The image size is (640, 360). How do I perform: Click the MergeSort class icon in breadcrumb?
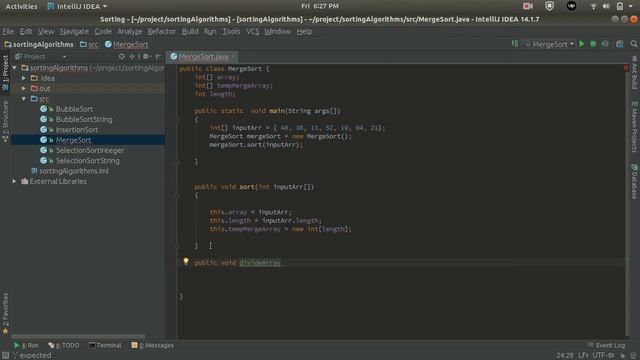108,44
